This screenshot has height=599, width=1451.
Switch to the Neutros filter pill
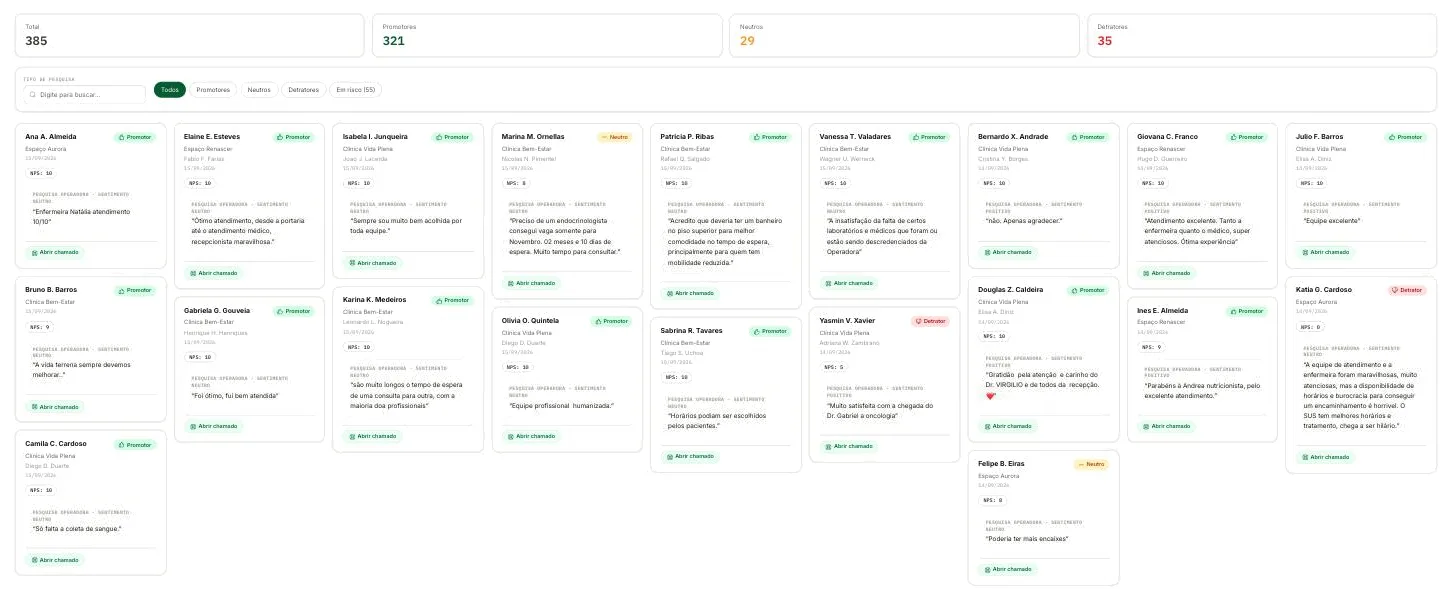[x=259, y=90]
